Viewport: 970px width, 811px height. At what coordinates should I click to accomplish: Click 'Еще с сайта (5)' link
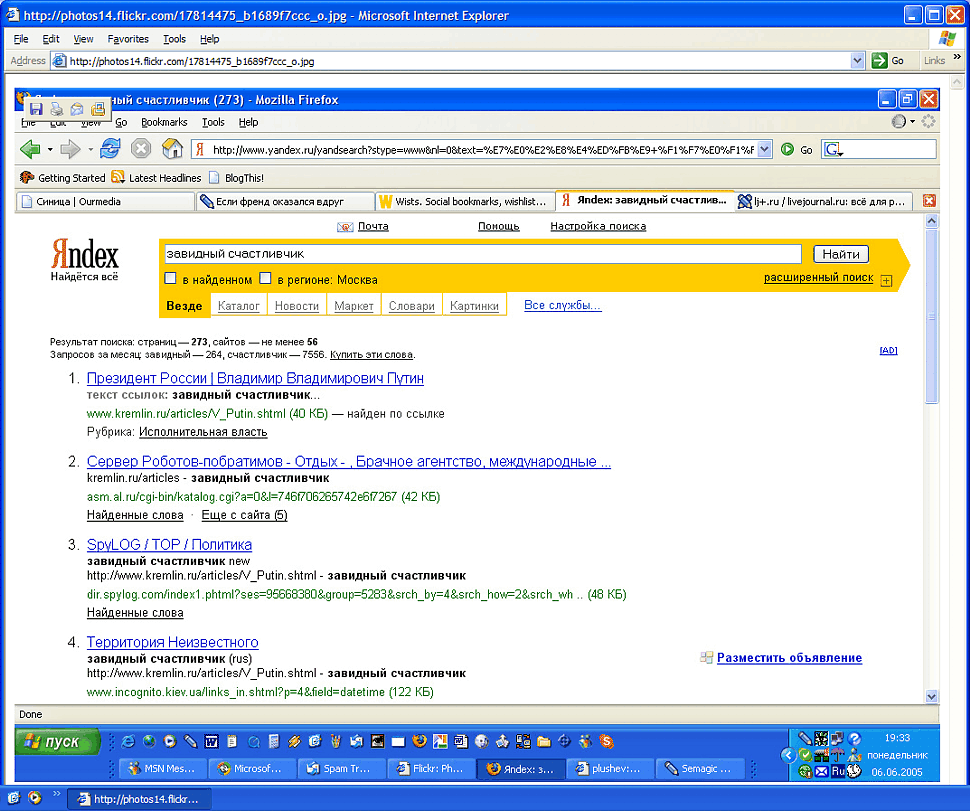click(x=244, y=515)
